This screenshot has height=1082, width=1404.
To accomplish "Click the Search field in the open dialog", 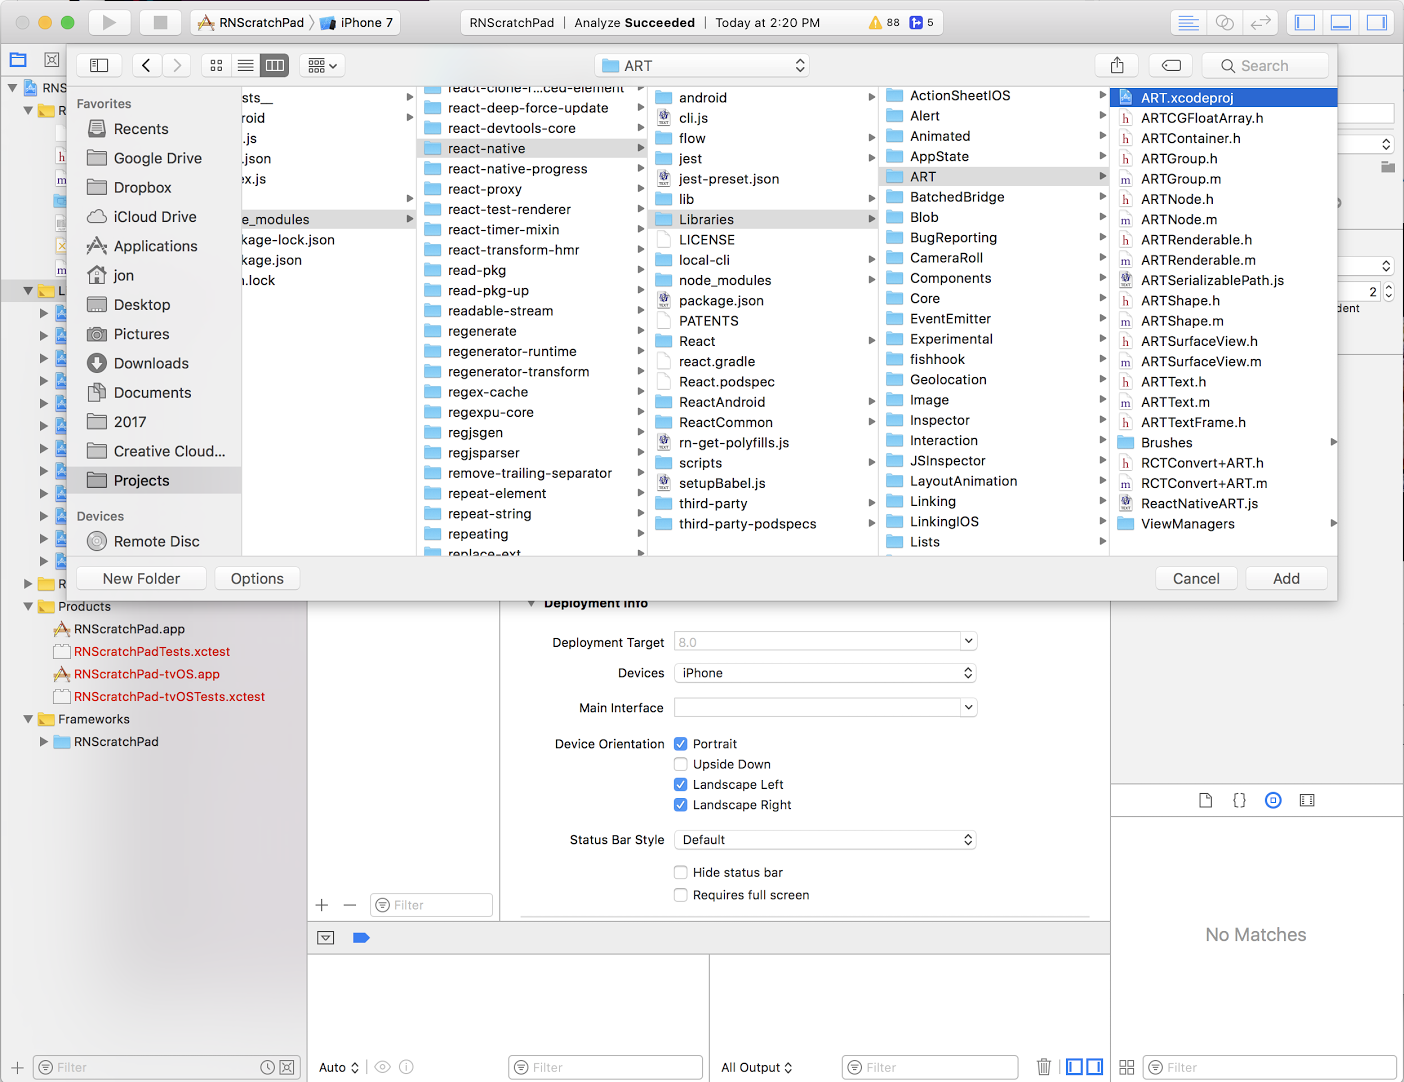I will pyautogui.click(x=1265, y=65).
